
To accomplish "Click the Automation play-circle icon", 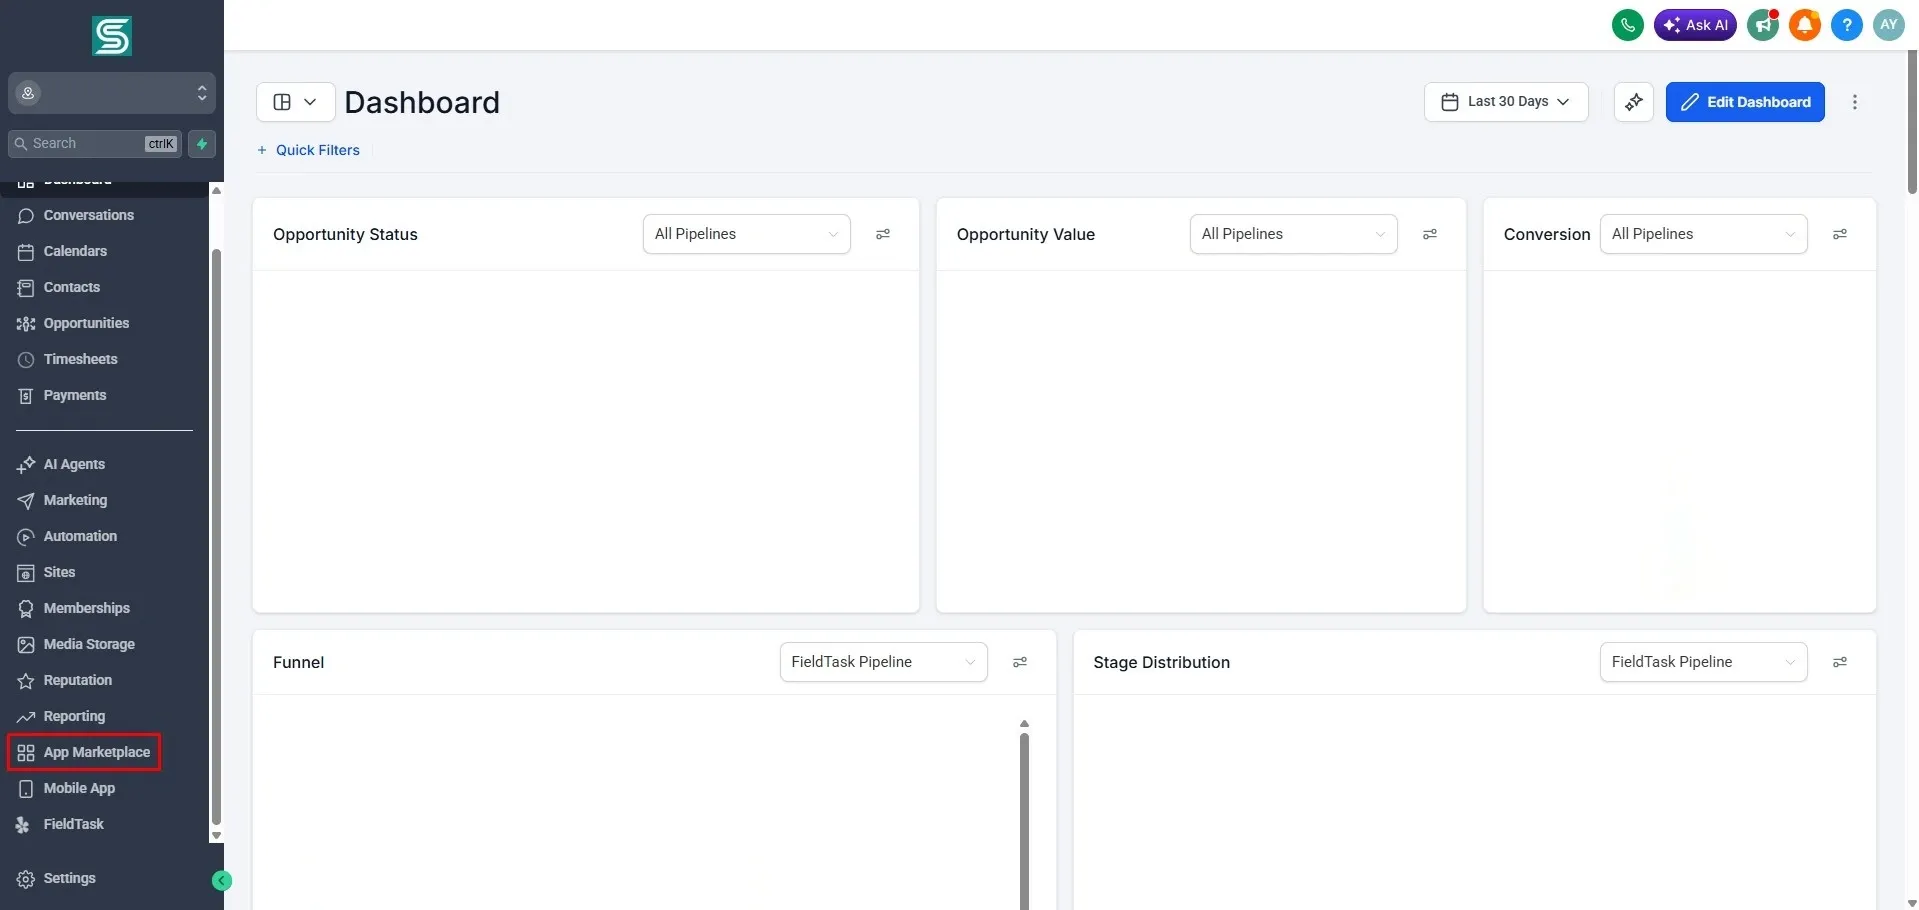I will [26, 537].
